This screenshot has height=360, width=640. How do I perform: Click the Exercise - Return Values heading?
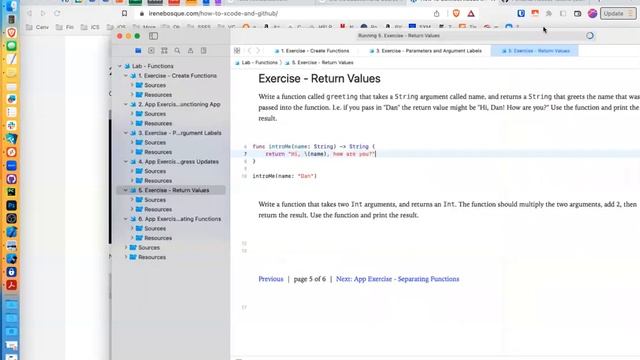[319, 78]
